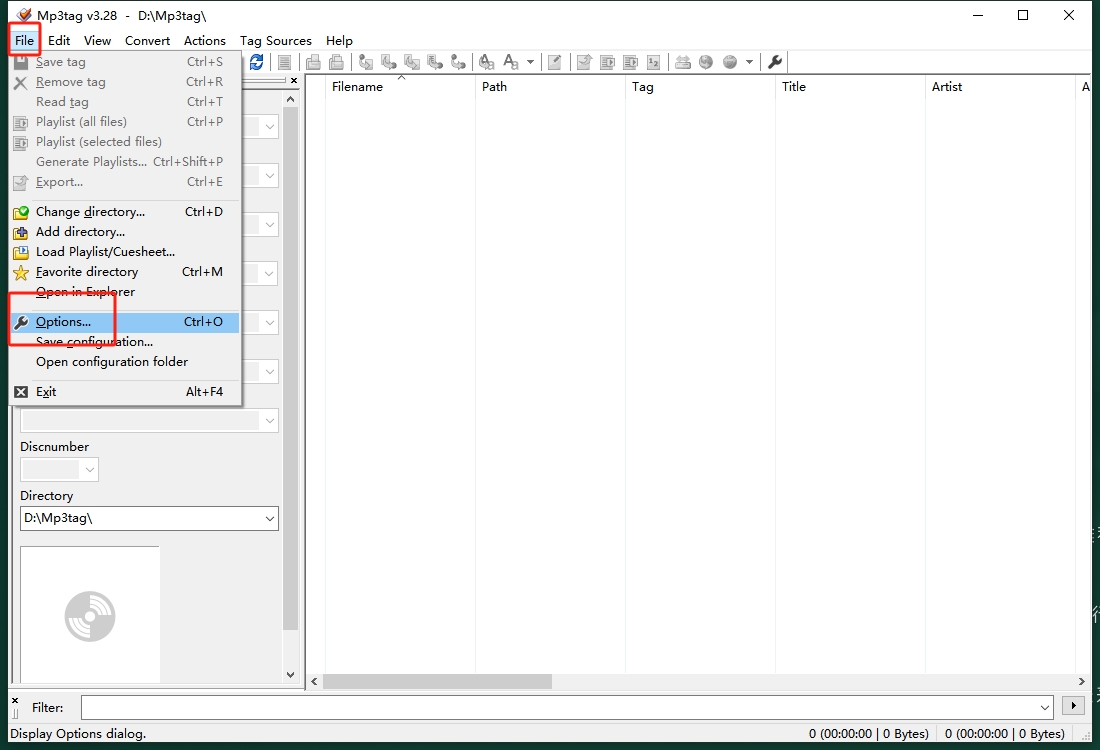This screenshot has height=750, width=1100.
Task: Open the Actions menu
Action: point(205,41)
